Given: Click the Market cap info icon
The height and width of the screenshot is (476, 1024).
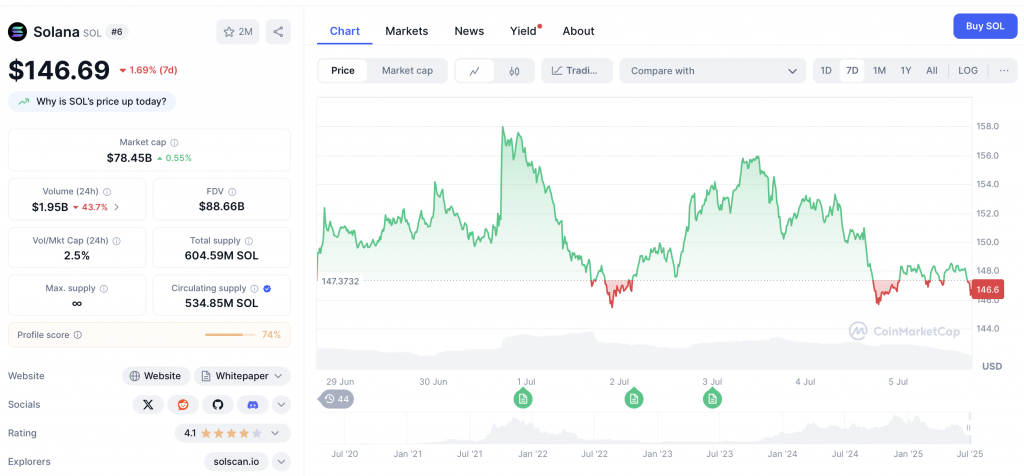Looking at the screenshot, I should tap(174, 142).
